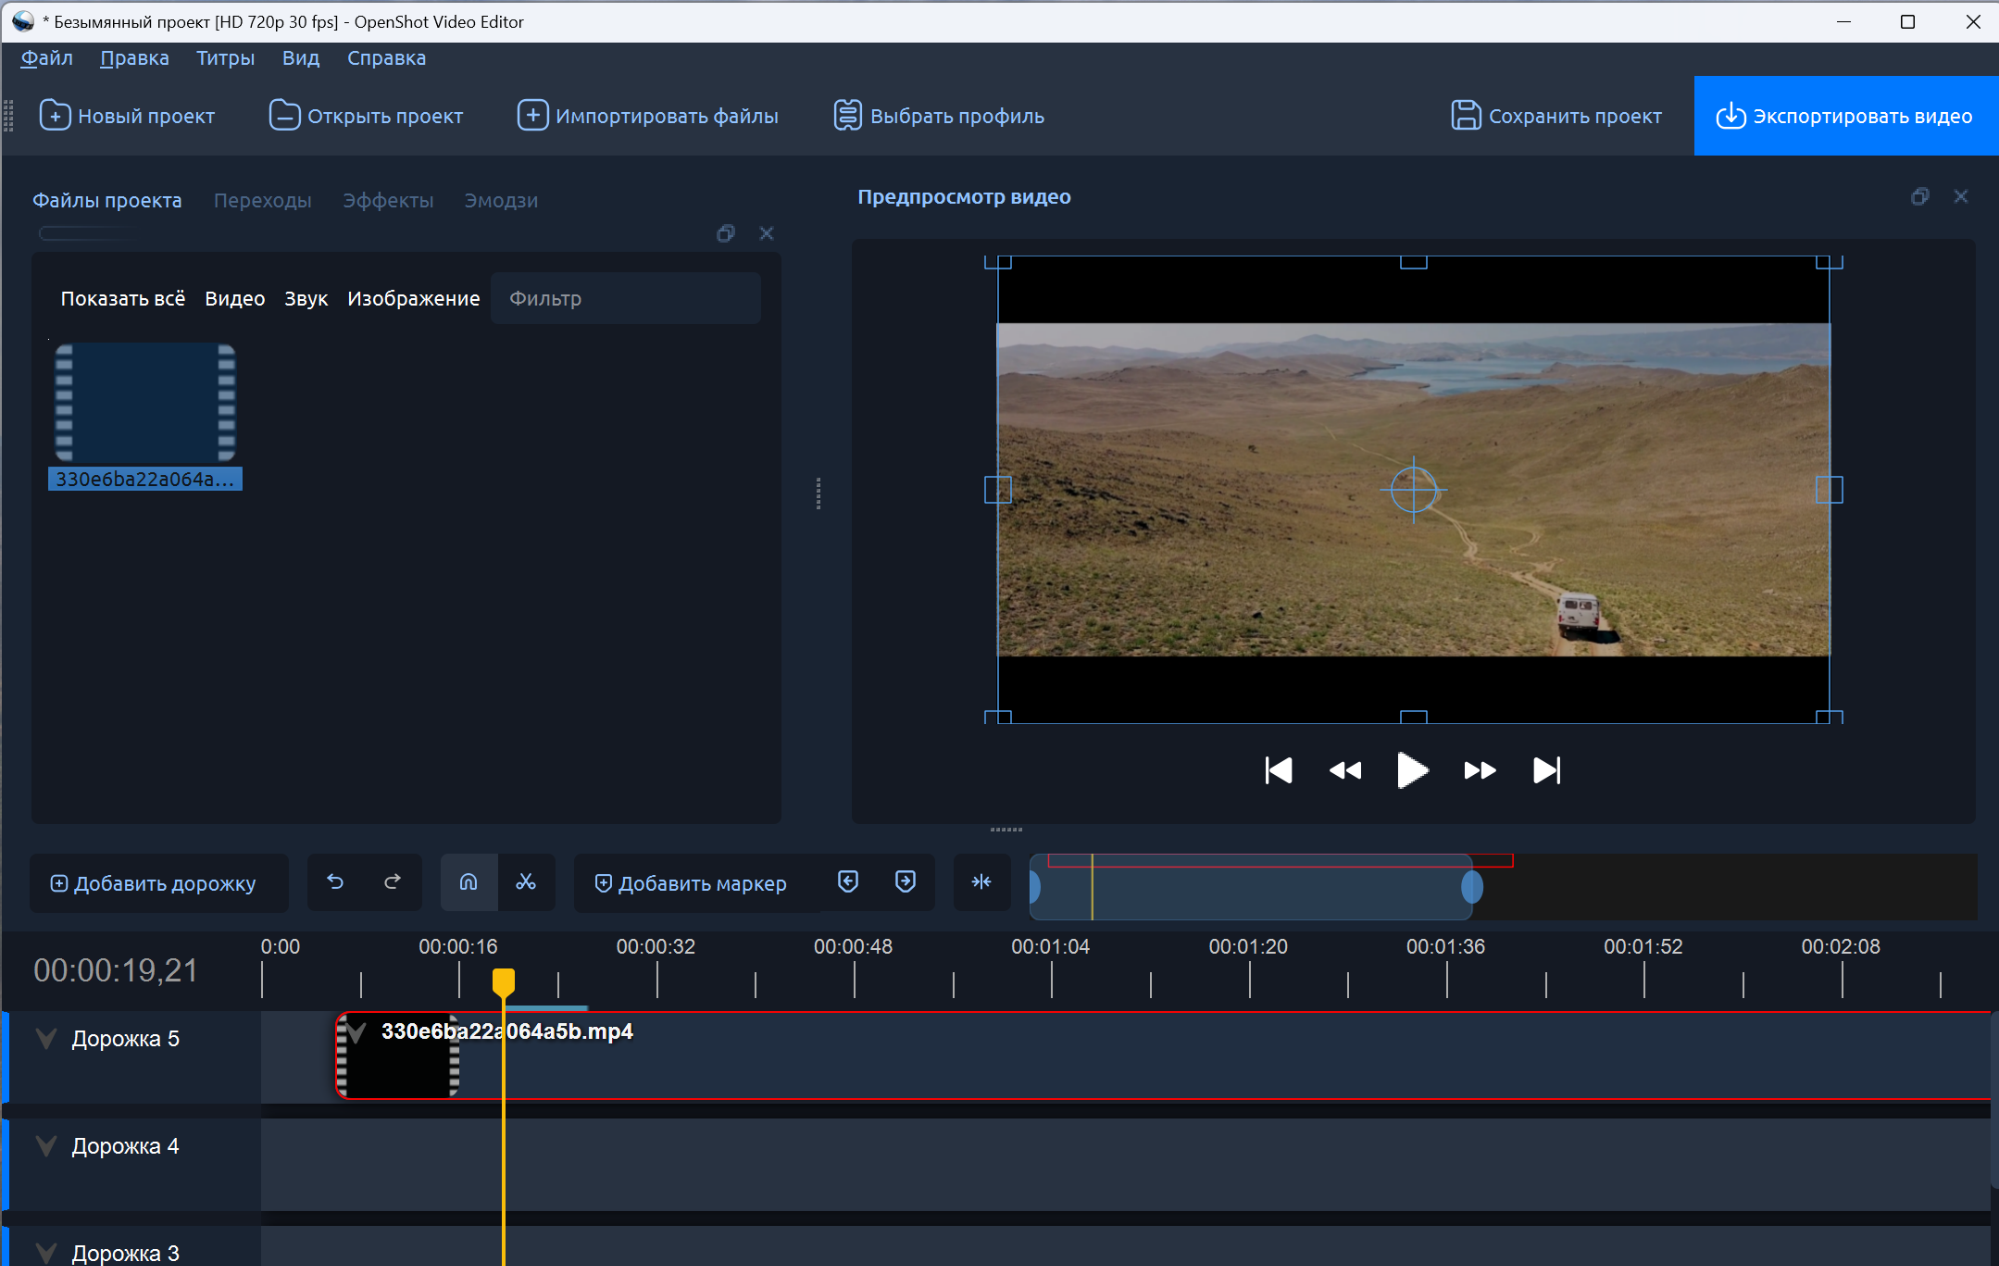Open the clip menu arrow on 330e6ba22a064a5b.mp4
1999x1266 pixels.
(x=357, y=1032)
